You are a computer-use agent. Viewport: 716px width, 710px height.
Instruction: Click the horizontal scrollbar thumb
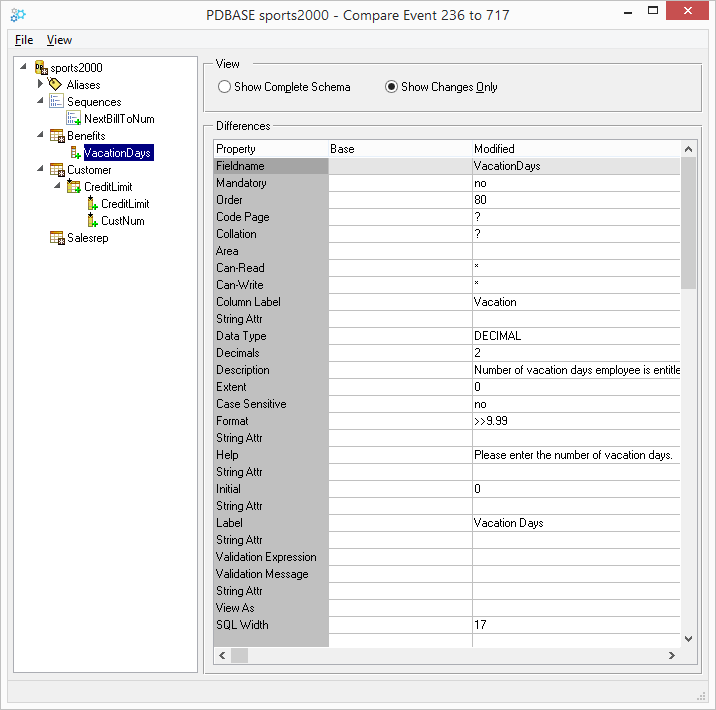pos(239,655)
